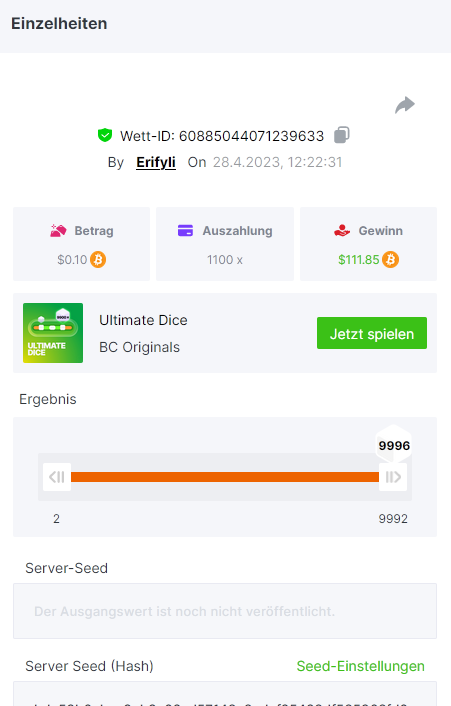Click the orange result range bar
The height and width of the screenshot is (706, 451).
tap(225, 477)
